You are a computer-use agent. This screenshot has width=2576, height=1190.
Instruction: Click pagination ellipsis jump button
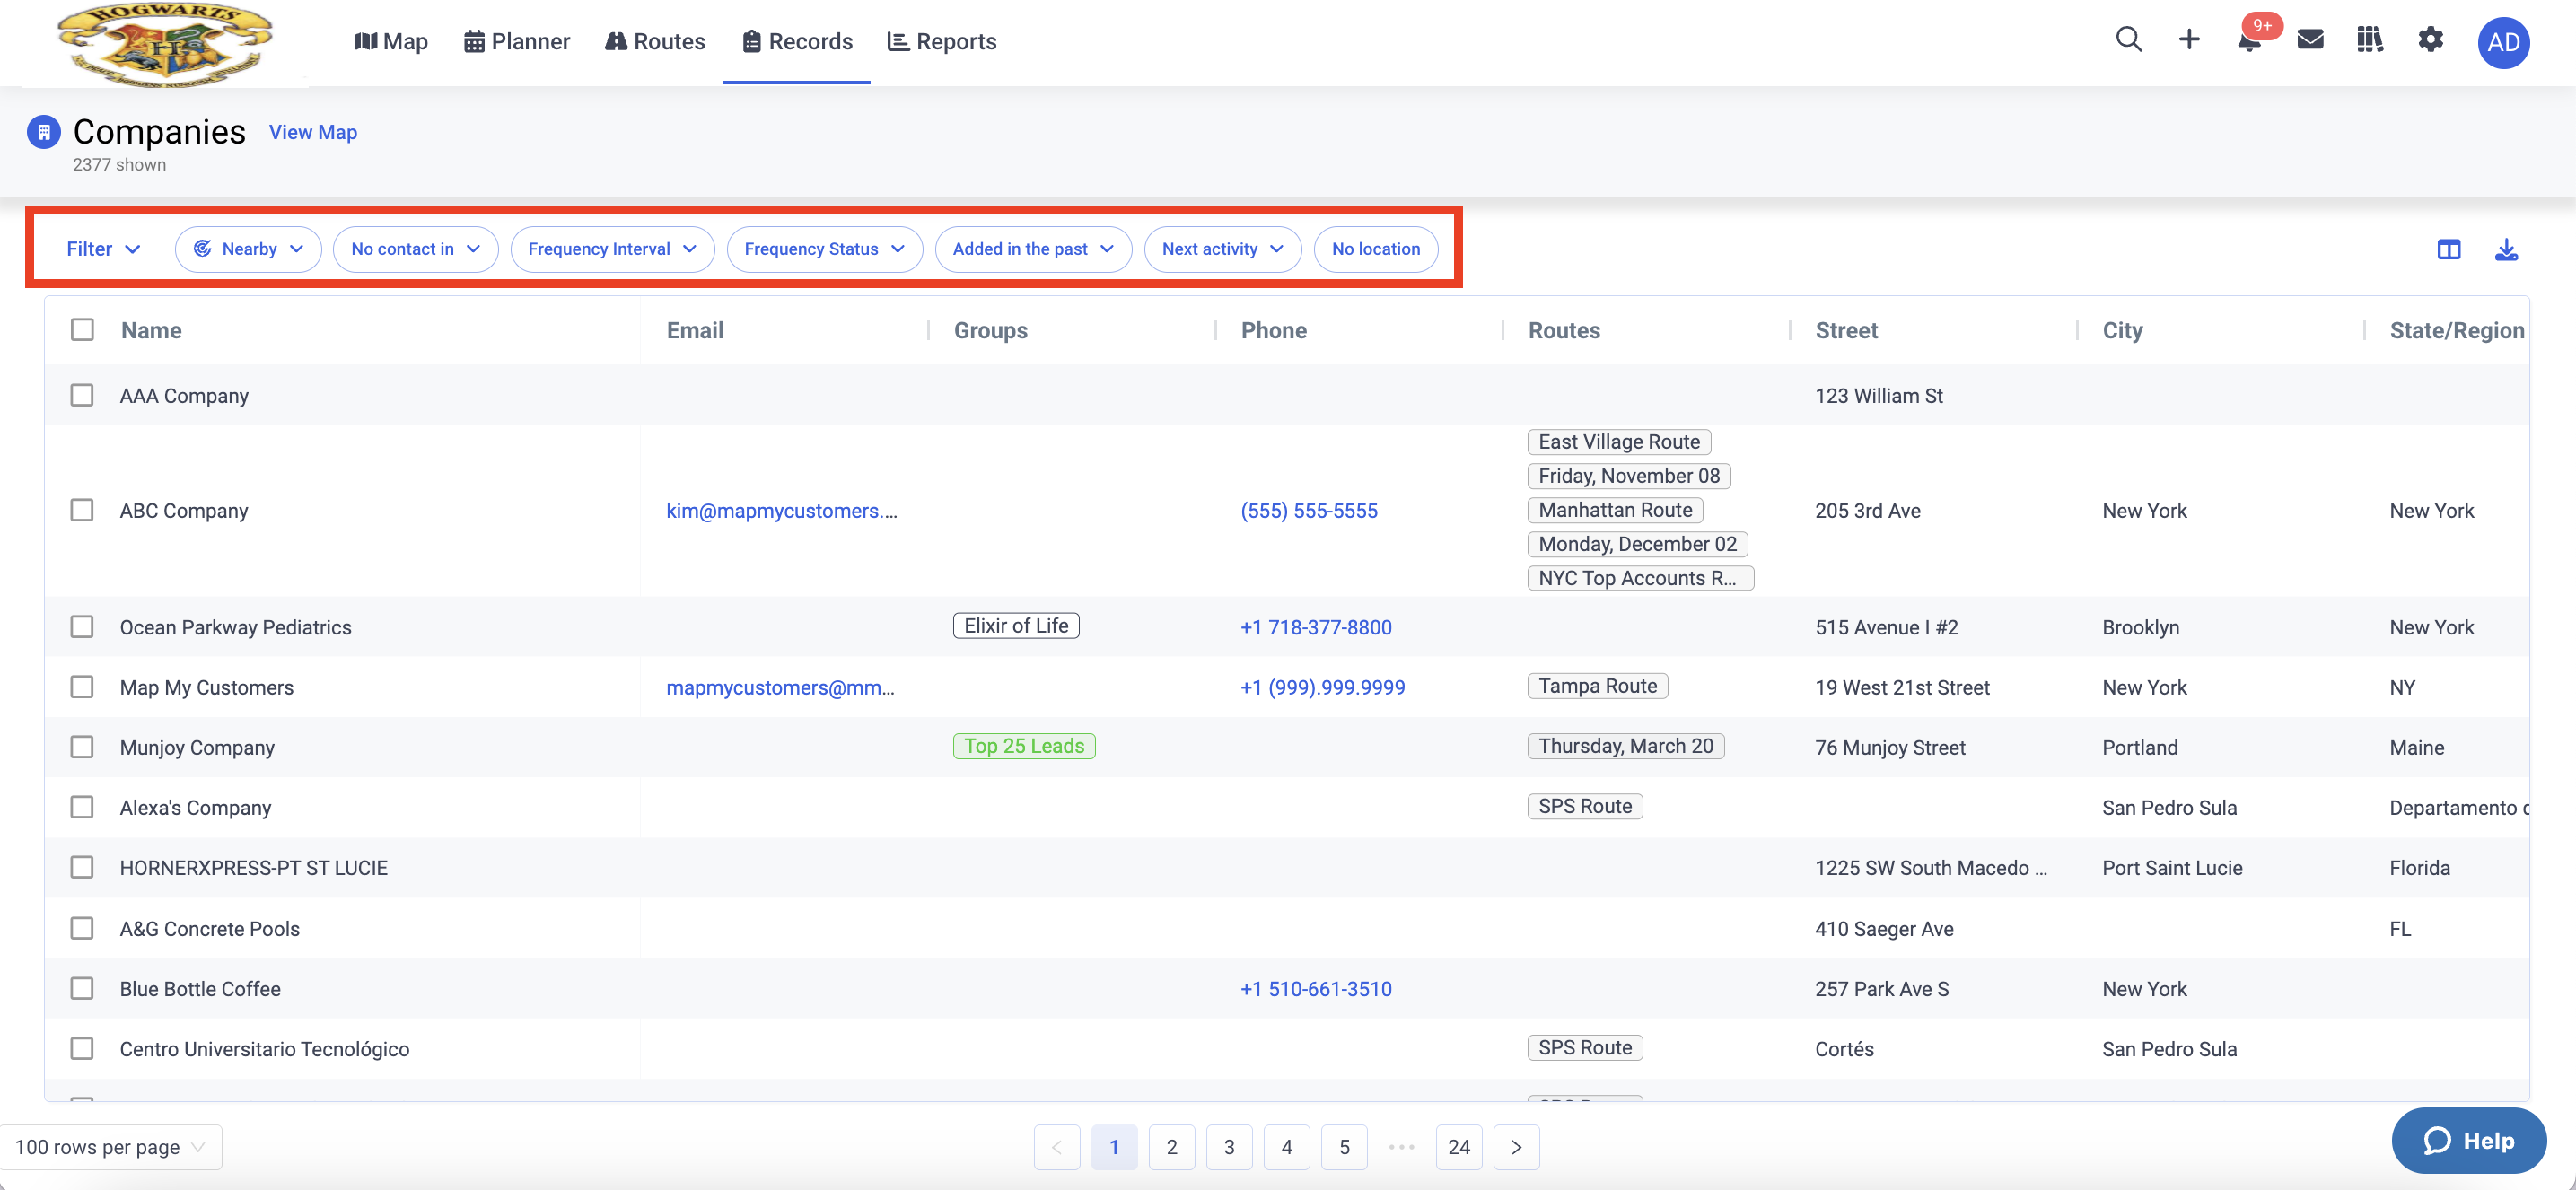point(1402,1147)
